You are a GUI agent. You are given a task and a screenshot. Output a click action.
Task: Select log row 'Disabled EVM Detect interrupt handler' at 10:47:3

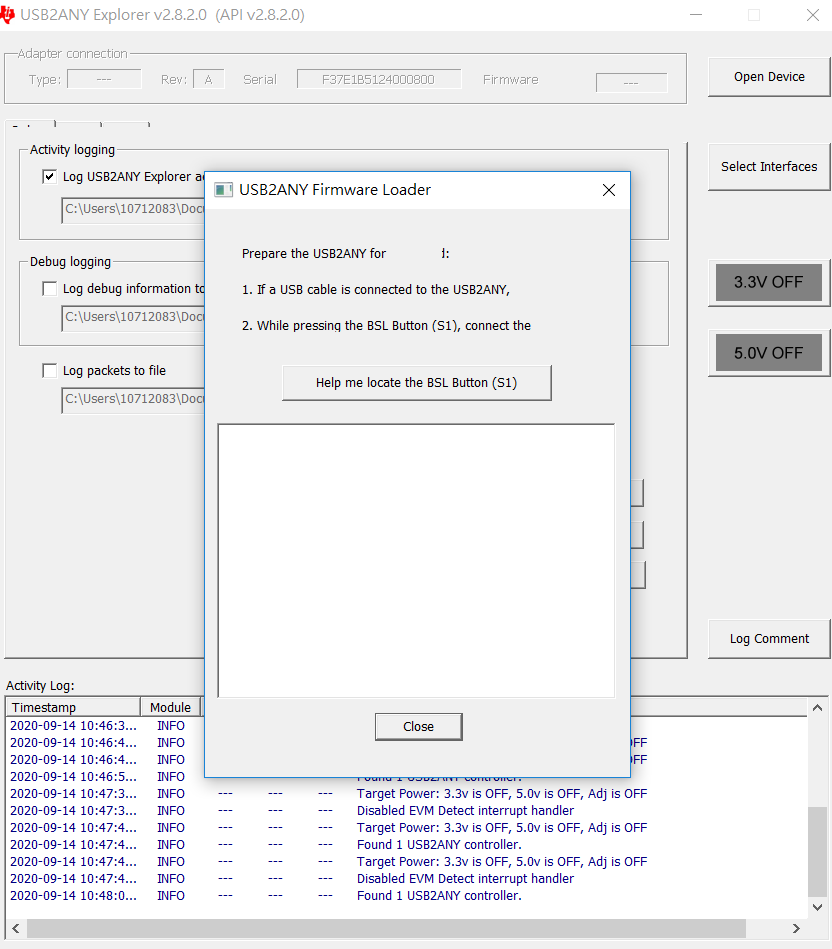[x=407, y=810]
